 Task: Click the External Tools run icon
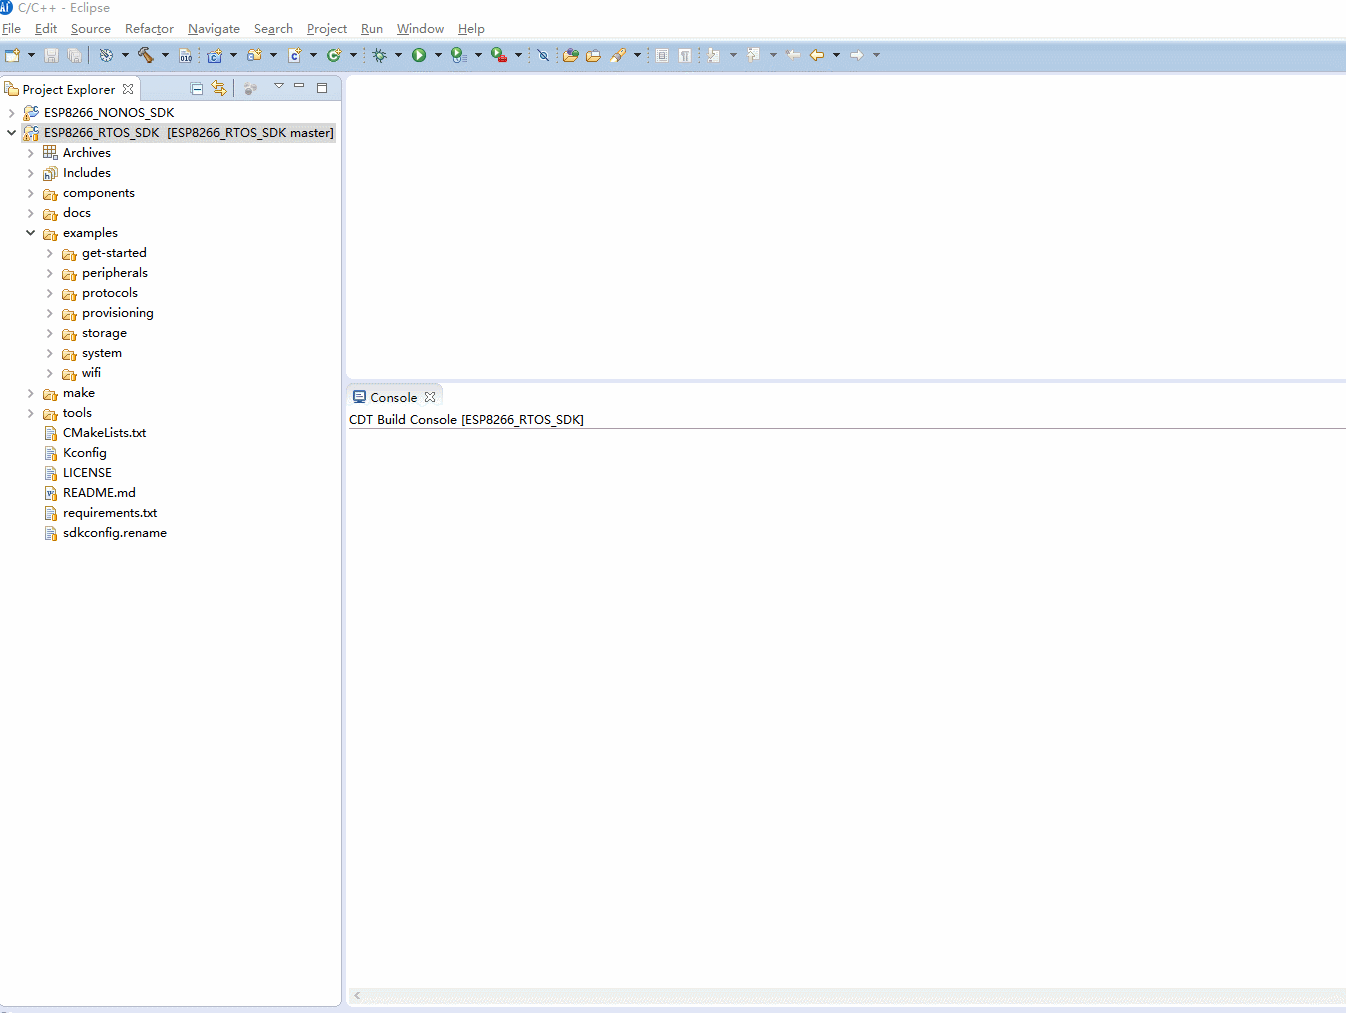pos(498,55)
